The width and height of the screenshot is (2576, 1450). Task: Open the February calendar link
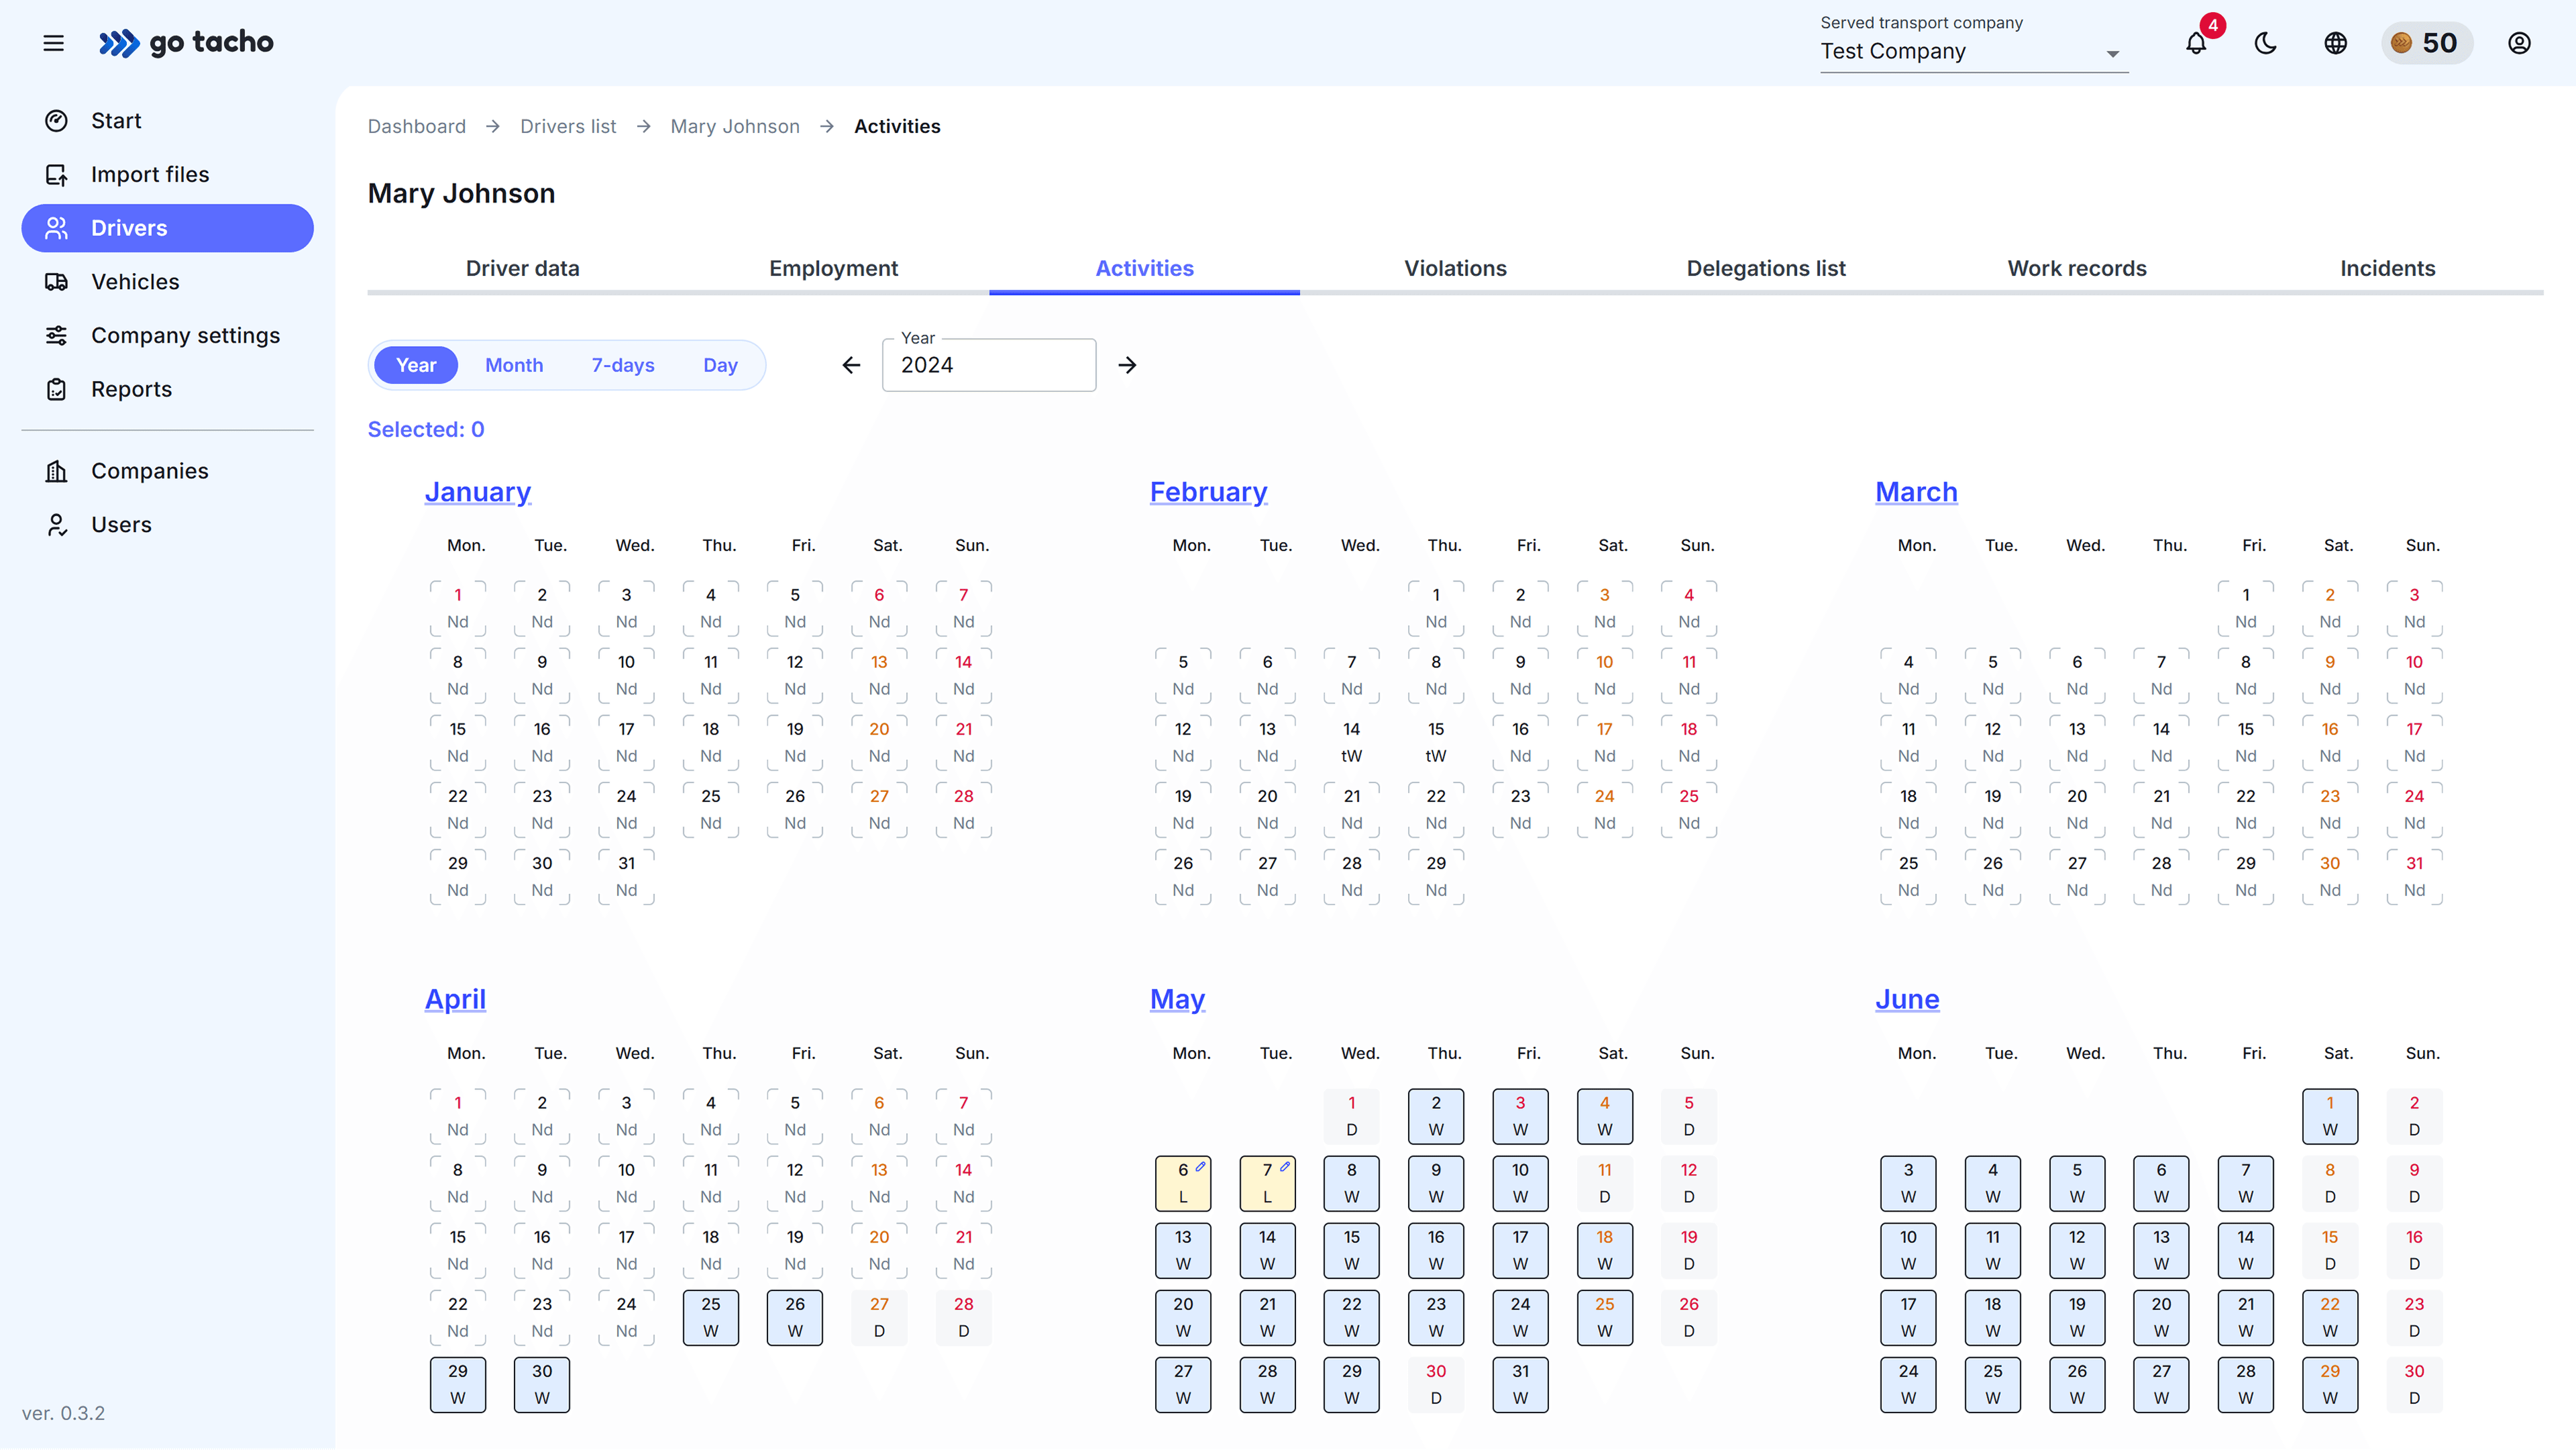click(1208, 491)
